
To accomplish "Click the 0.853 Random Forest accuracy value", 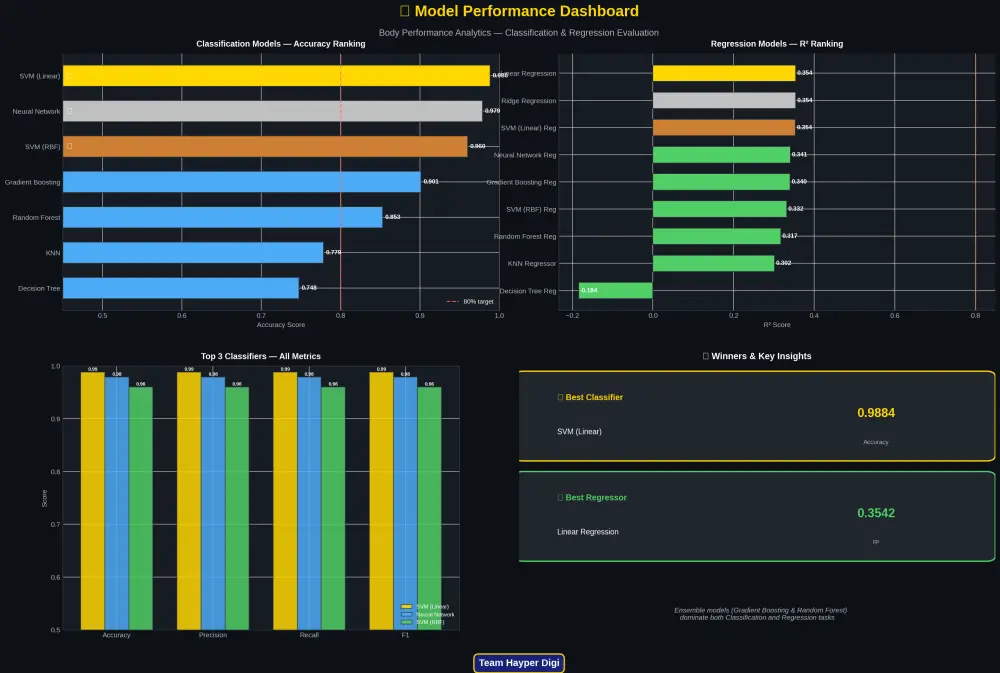I will click(392, 217).
